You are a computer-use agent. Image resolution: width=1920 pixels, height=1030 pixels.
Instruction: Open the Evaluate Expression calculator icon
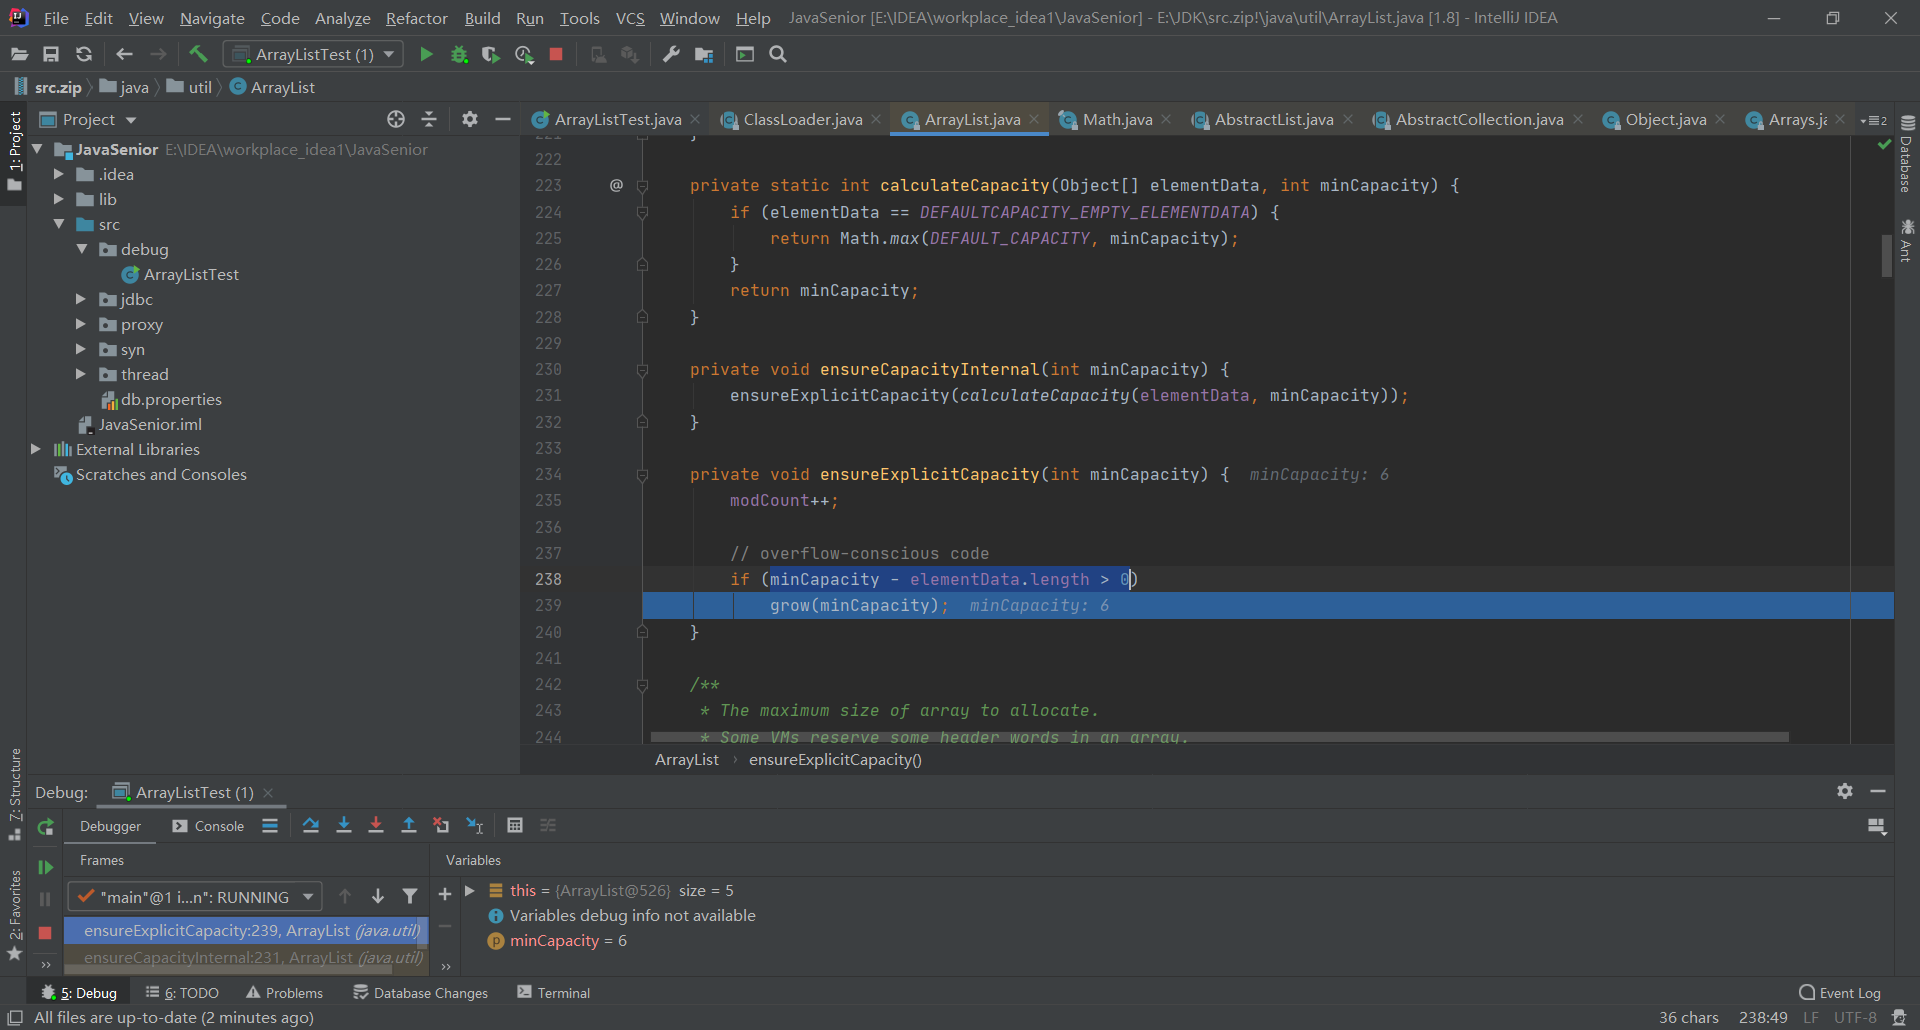[x=515, y=825]
